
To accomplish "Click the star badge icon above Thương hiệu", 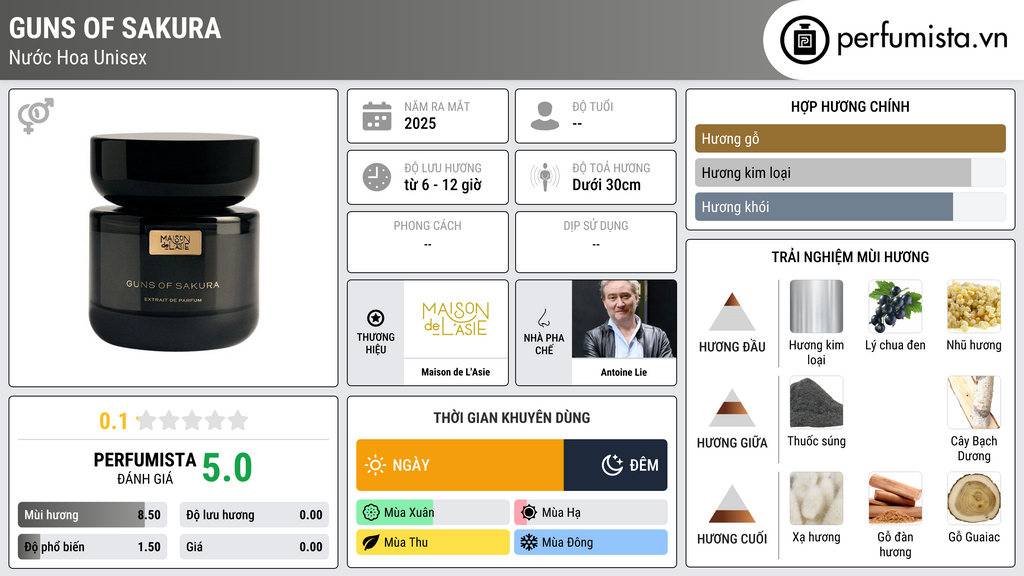I will coord(376,318).
